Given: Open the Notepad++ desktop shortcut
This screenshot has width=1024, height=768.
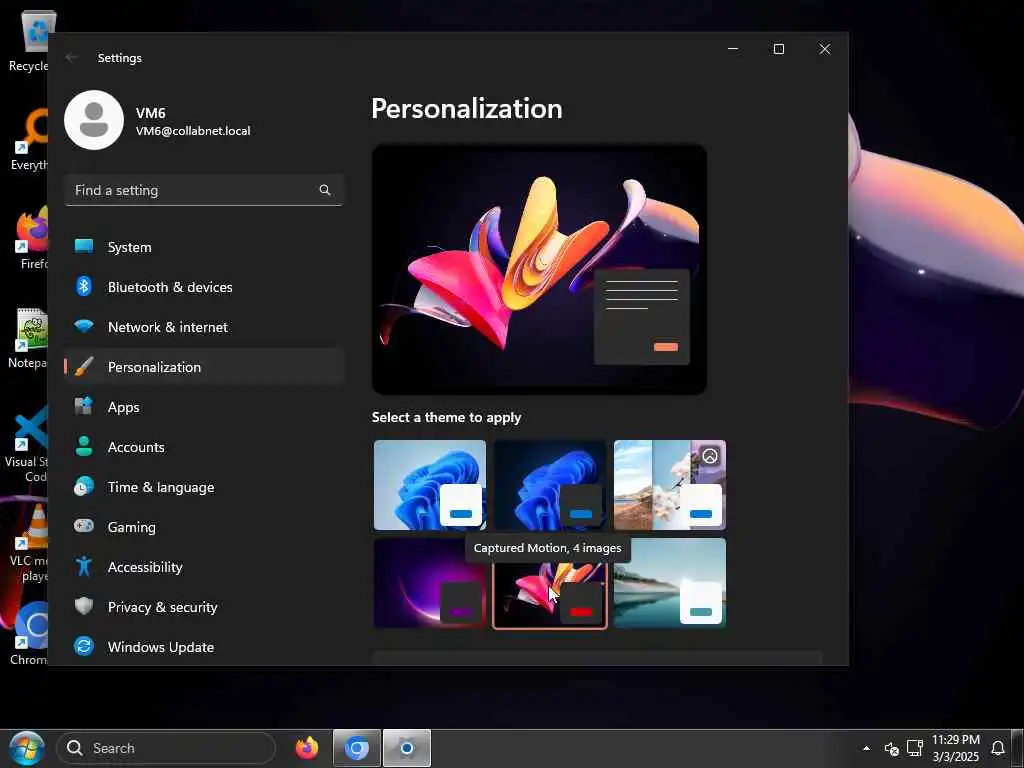Looking at the screenshot, I should click(x=29, y=338).
